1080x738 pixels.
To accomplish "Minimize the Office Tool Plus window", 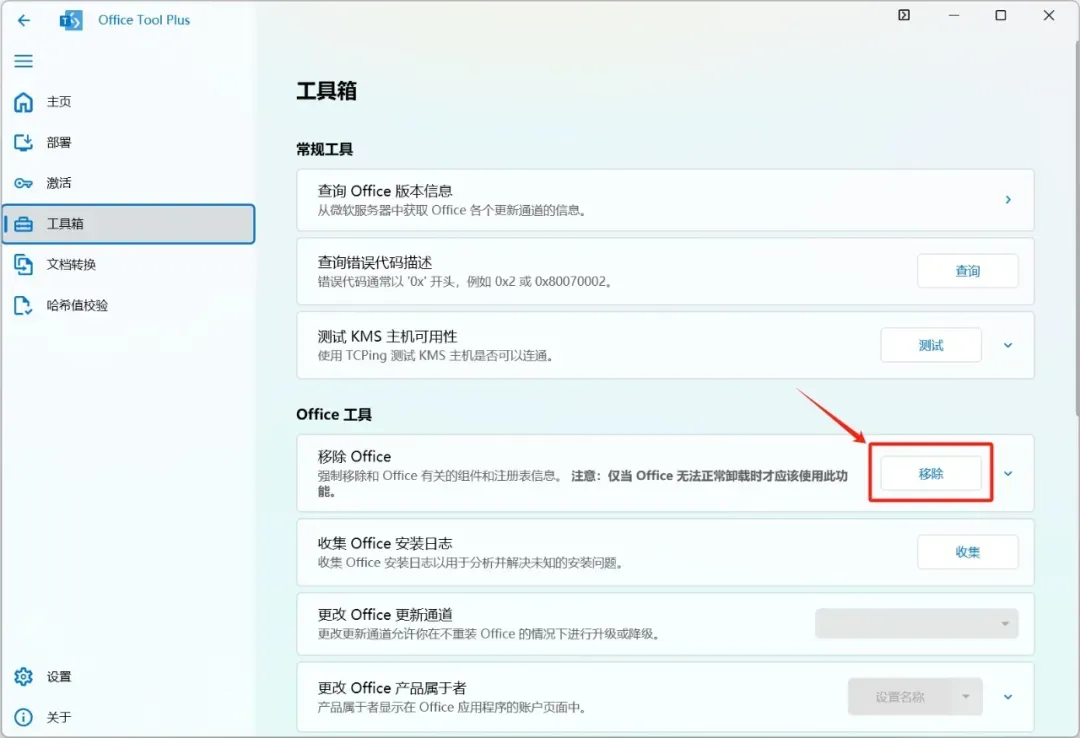I will pos(954,15).
